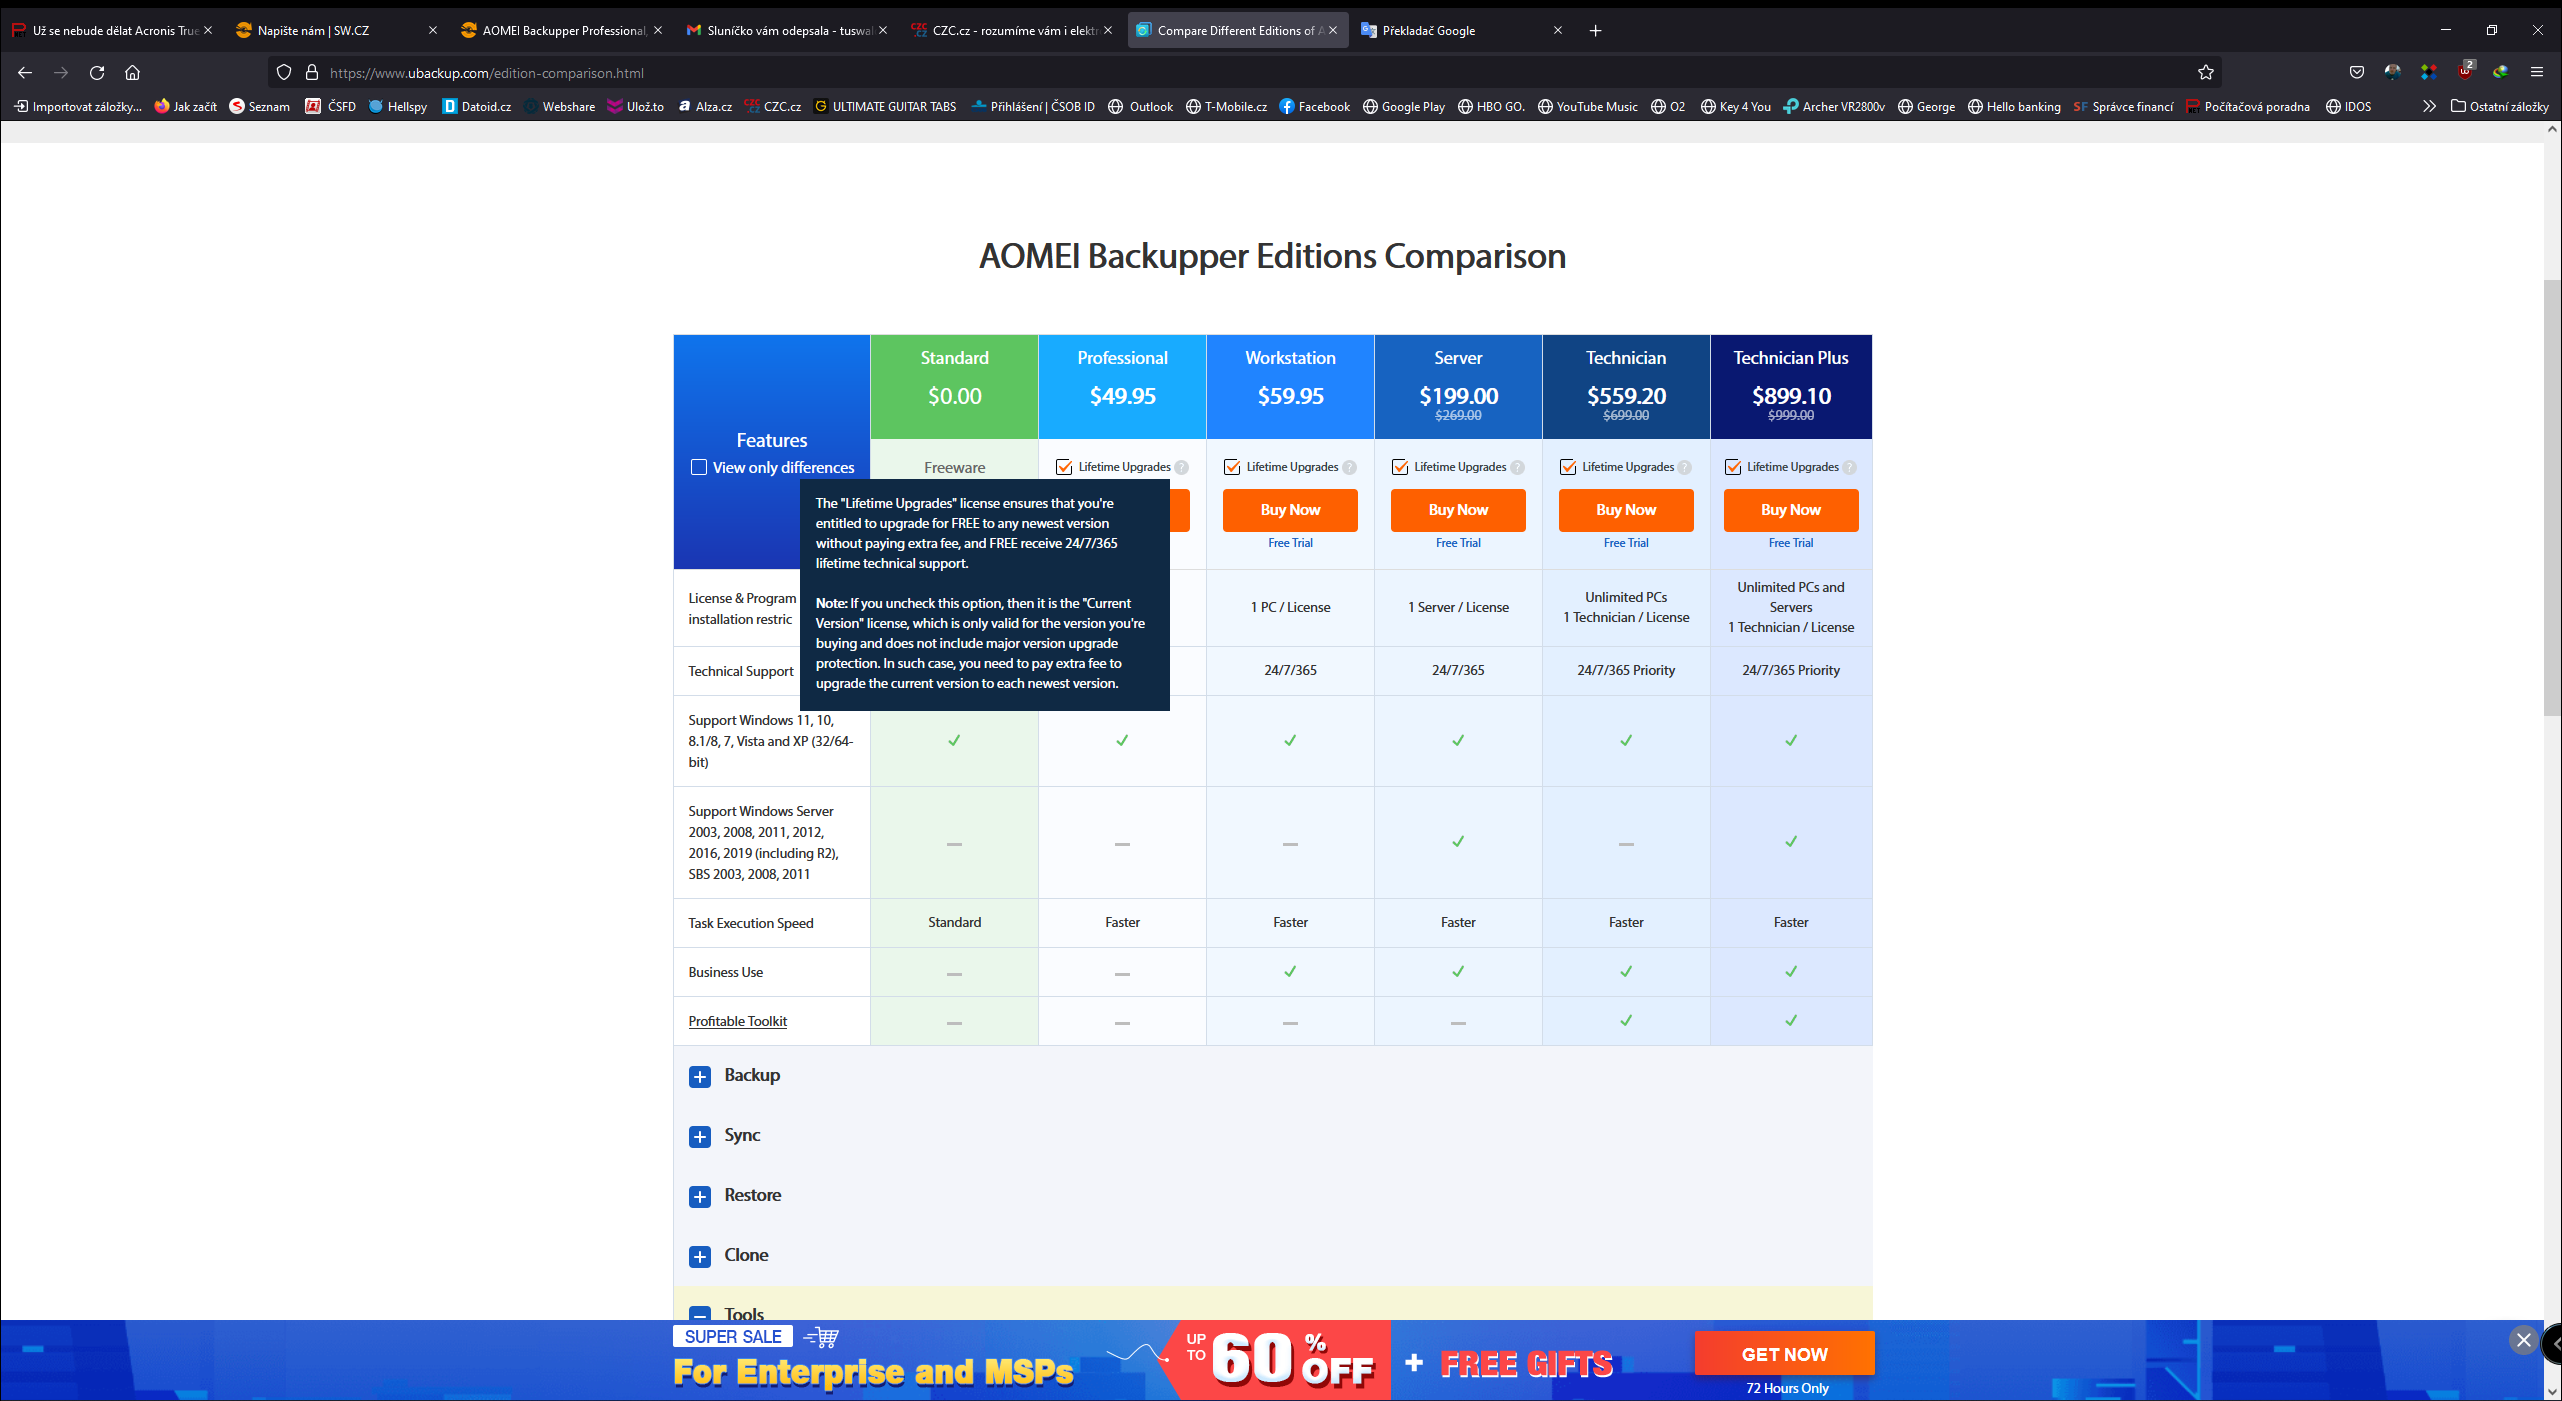
Task: Bookmark this page with star icon
Action: coord(2205,72)
